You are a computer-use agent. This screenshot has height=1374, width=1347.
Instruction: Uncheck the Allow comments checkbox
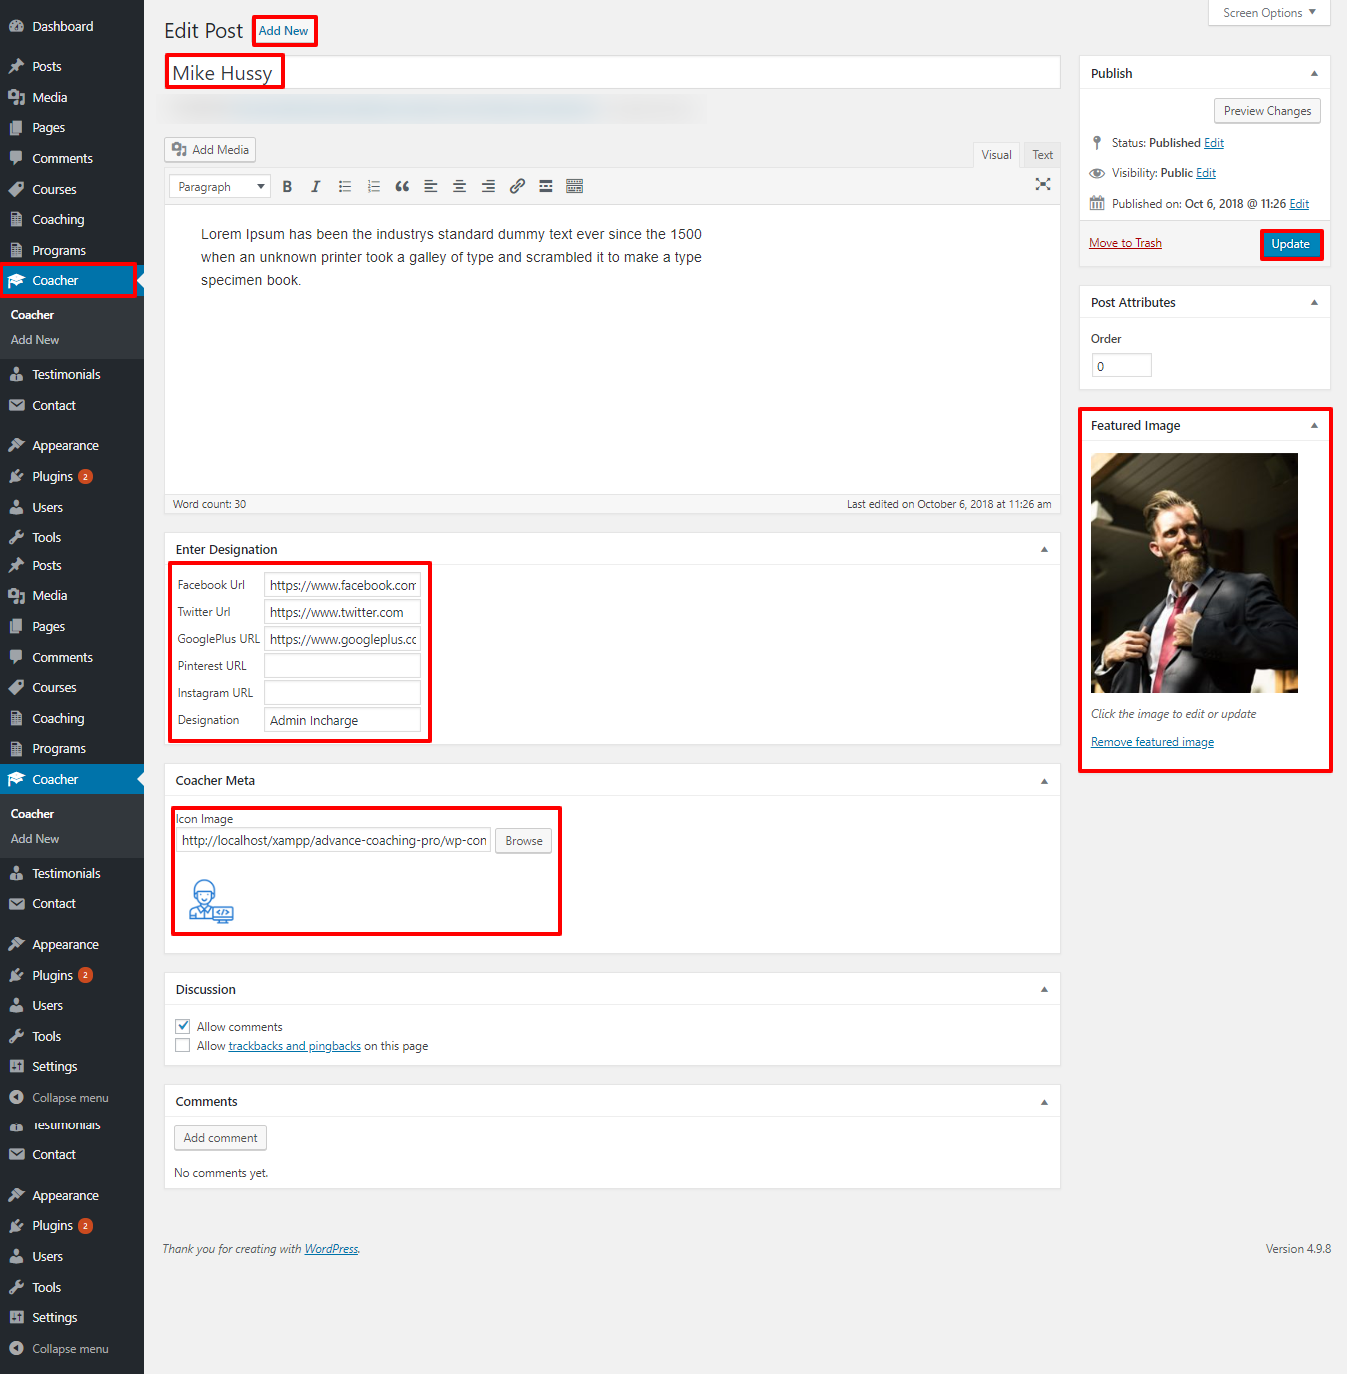(x=183, y=1026)
